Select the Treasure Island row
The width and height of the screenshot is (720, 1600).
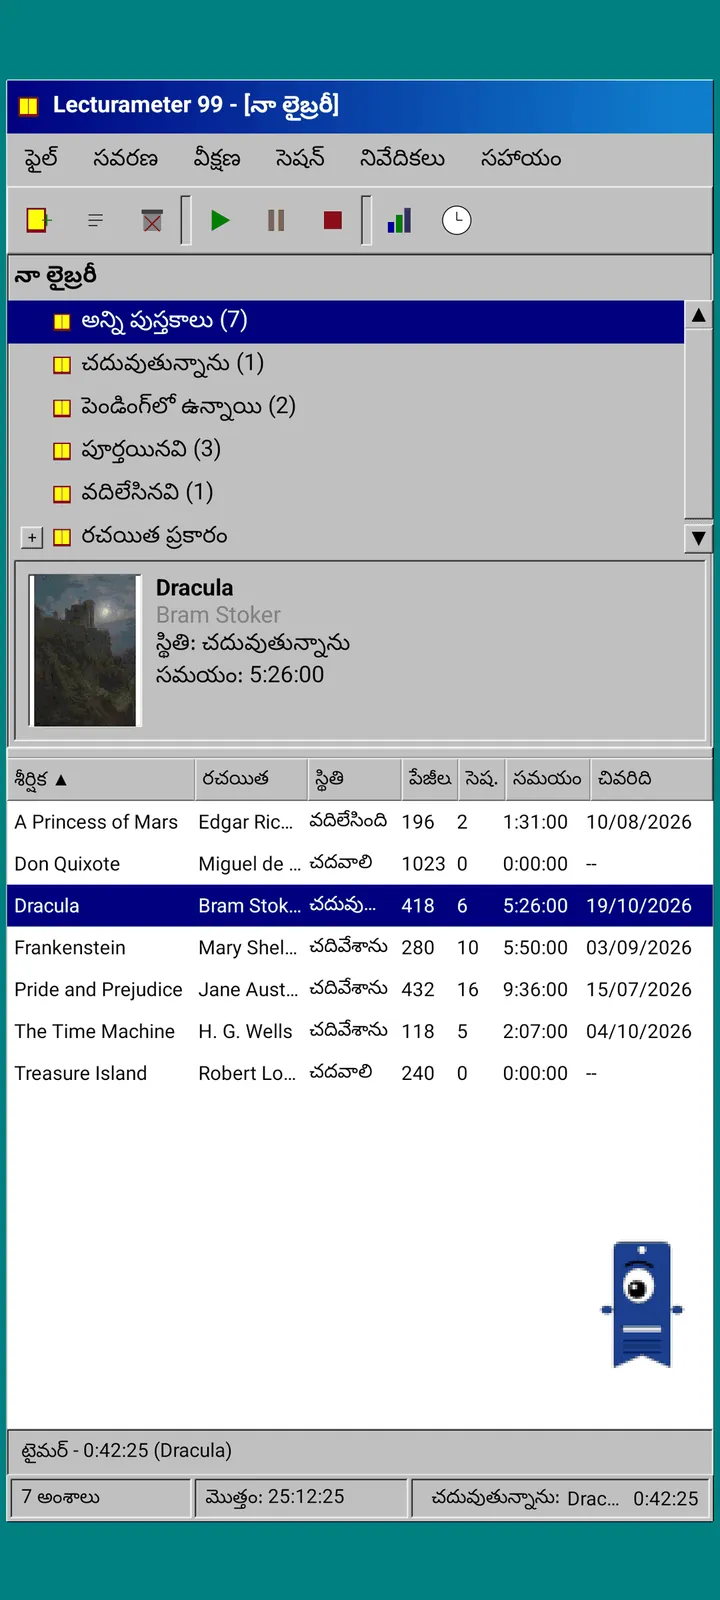coord(360,1074)
